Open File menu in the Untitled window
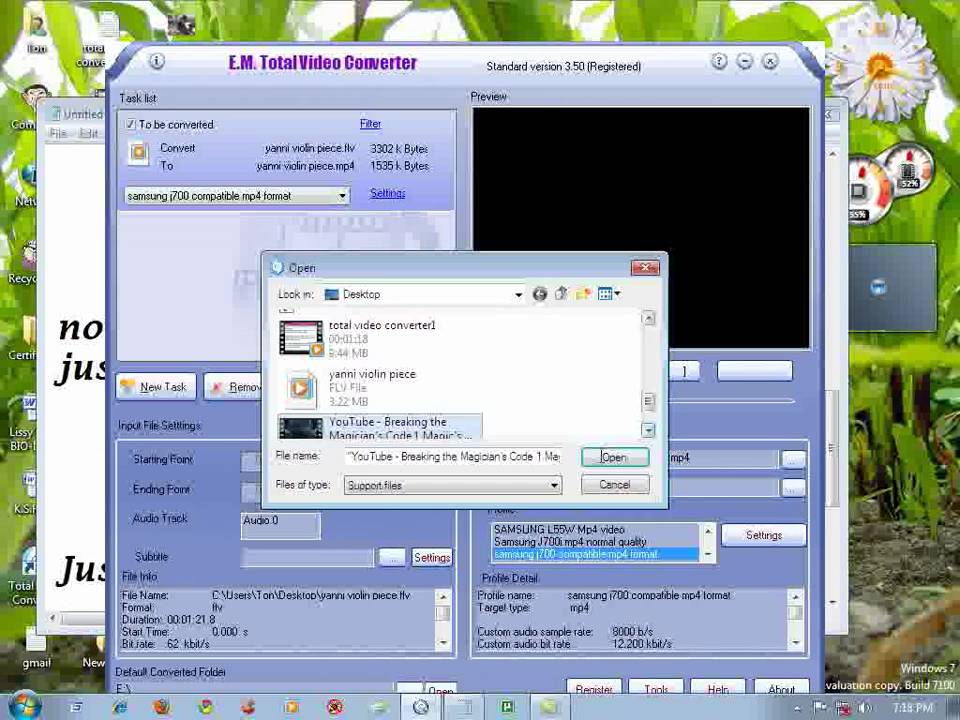The height and width of the screenshot is (720, 960). click(x=58, y=133)
